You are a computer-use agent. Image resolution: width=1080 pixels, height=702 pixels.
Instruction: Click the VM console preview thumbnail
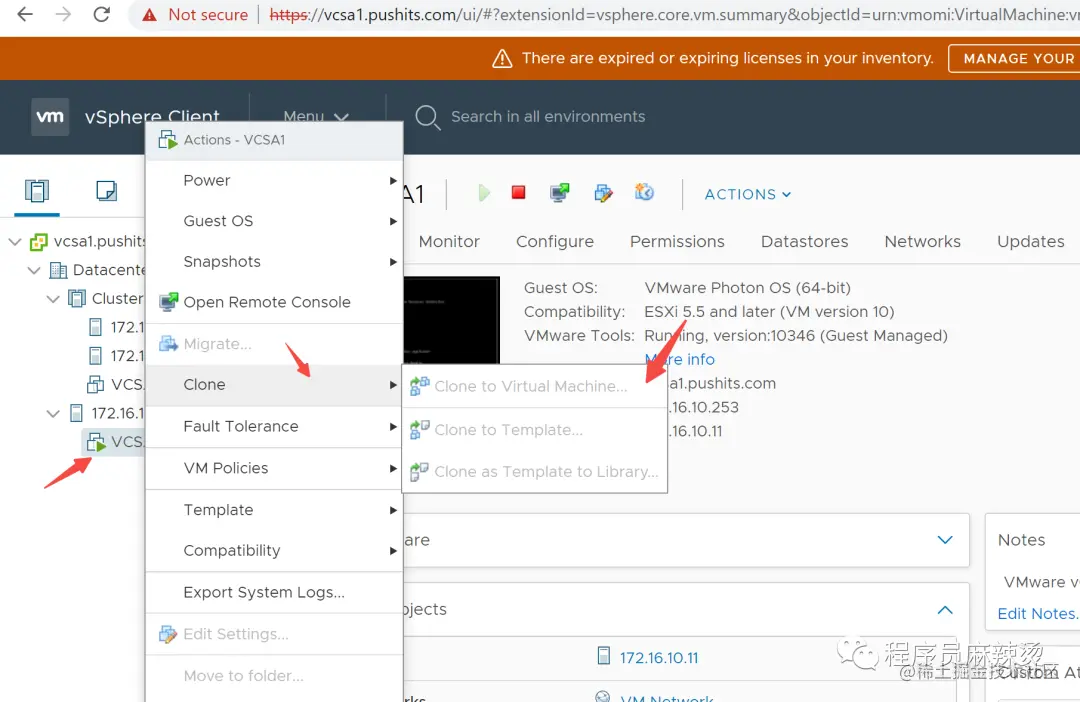[451, 320]
